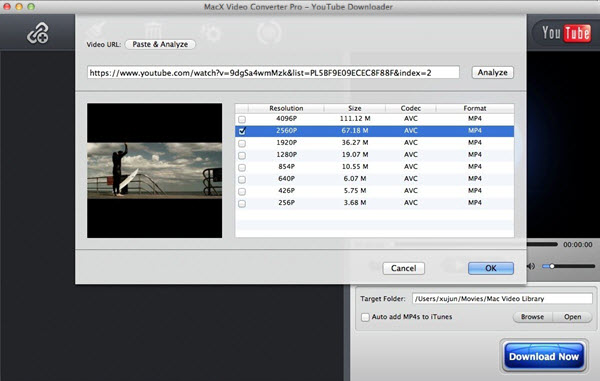
Task: Select the 6.07 M size cell
Action: coord(355,179)
